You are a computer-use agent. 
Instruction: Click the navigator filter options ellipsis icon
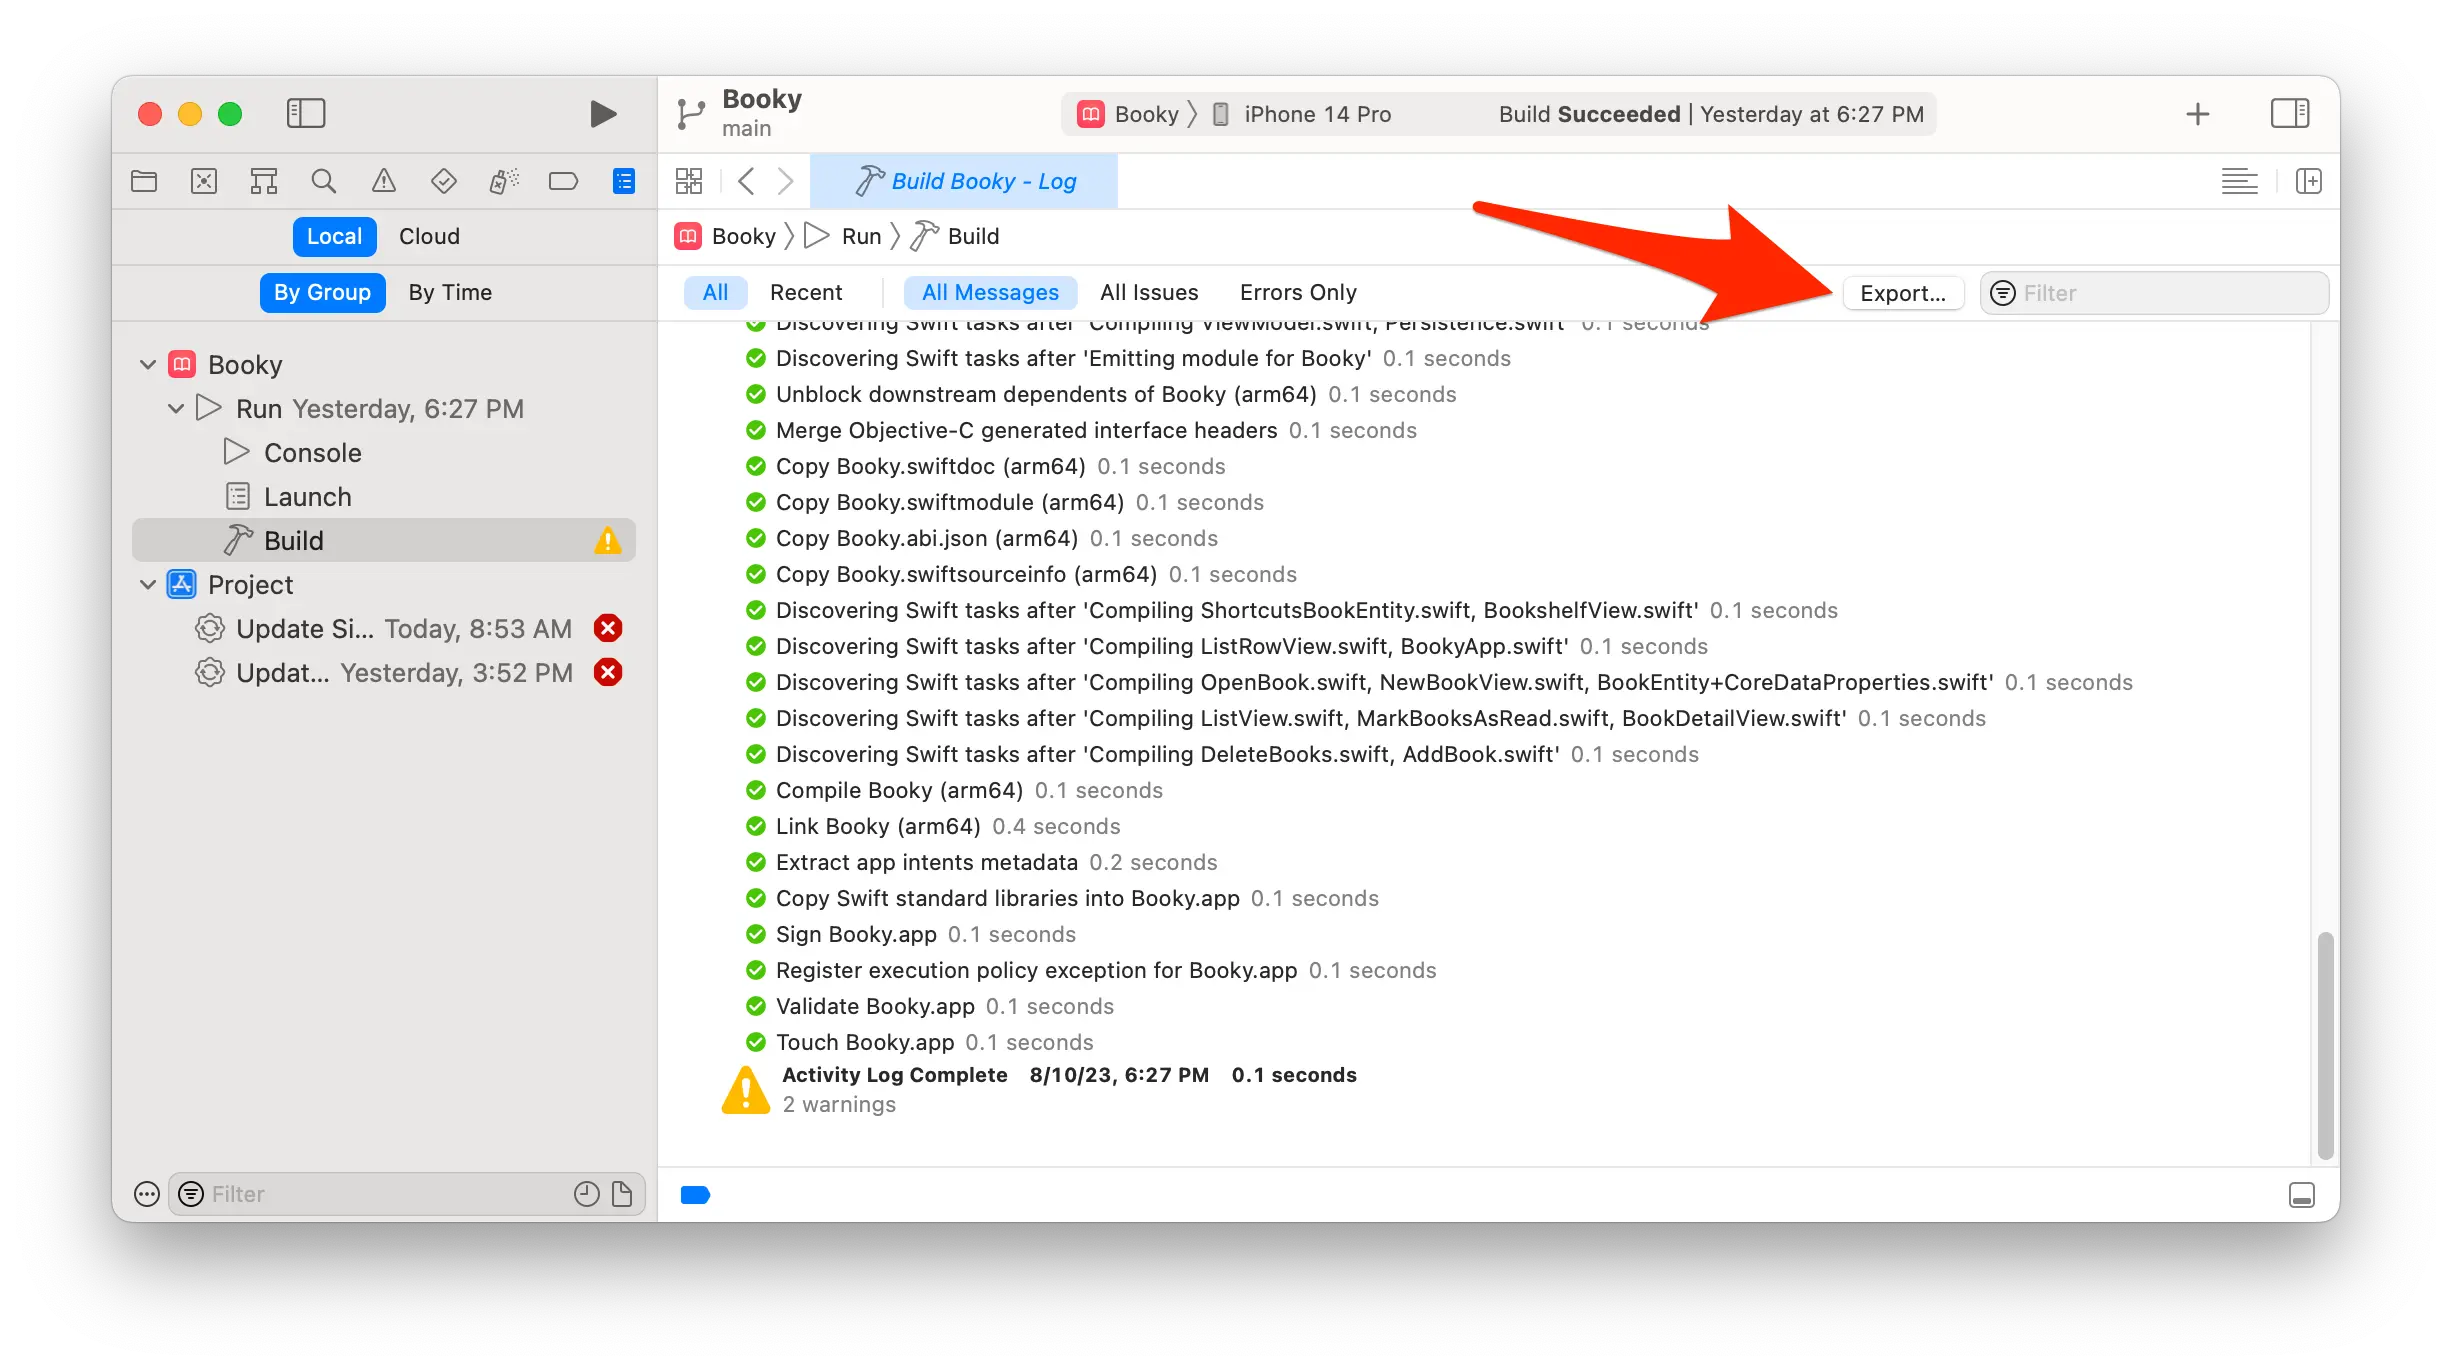click(146, 1194)
